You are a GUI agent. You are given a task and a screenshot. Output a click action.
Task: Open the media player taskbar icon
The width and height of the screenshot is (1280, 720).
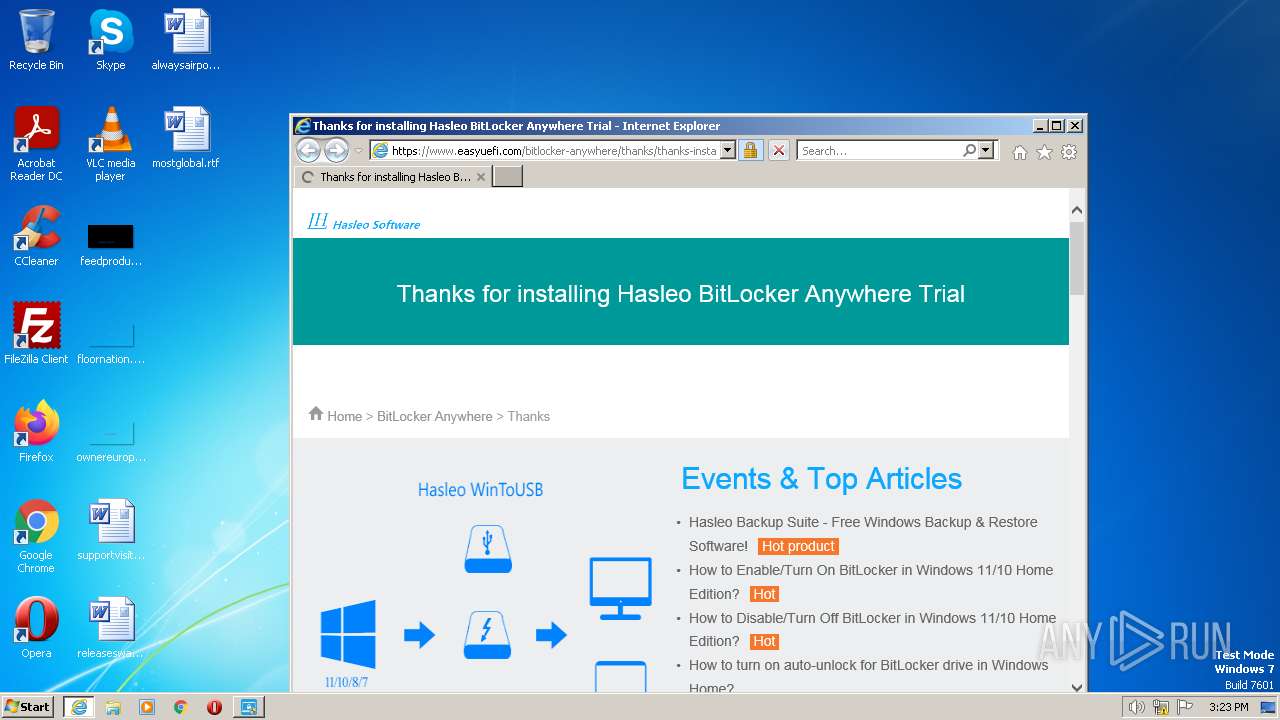pyautogui.click(x=147, y=707)
